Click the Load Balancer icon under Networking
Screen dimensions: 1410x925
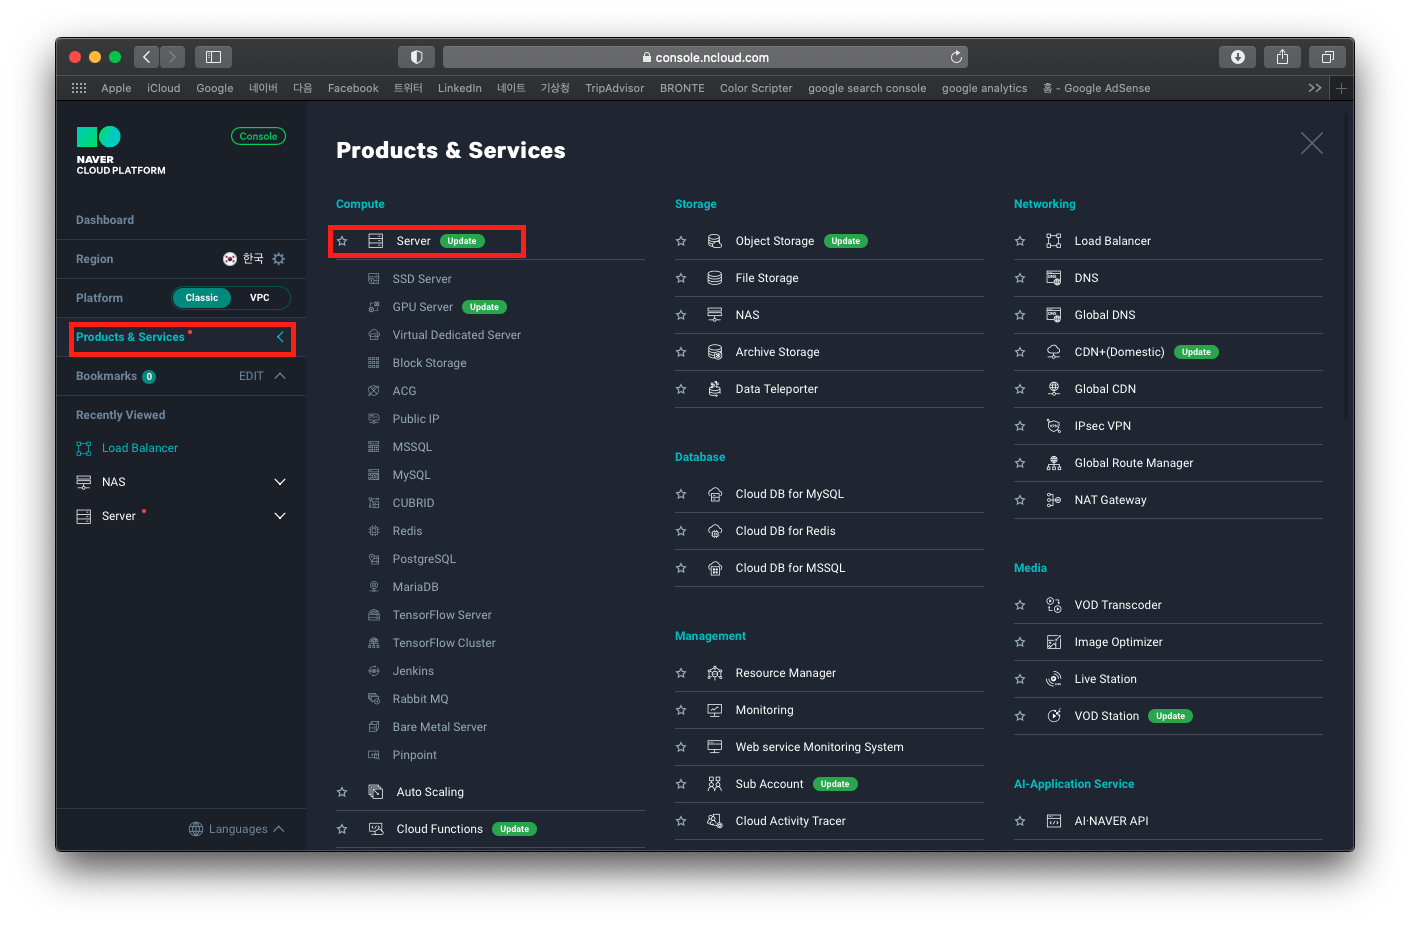(x=1054, y=241)
